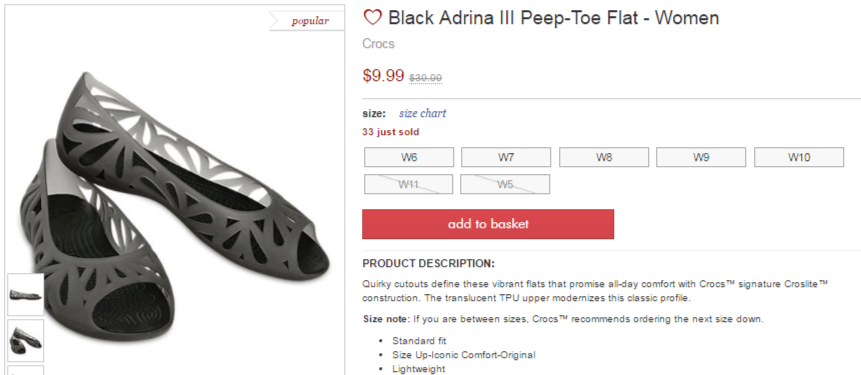Open the size chart link

[422, 113]
